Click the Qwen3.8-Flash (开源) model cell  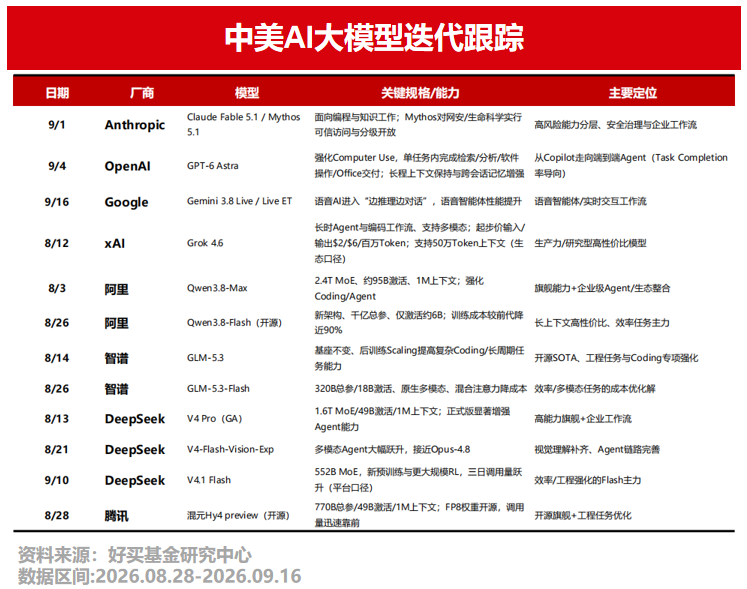point(234,323)
